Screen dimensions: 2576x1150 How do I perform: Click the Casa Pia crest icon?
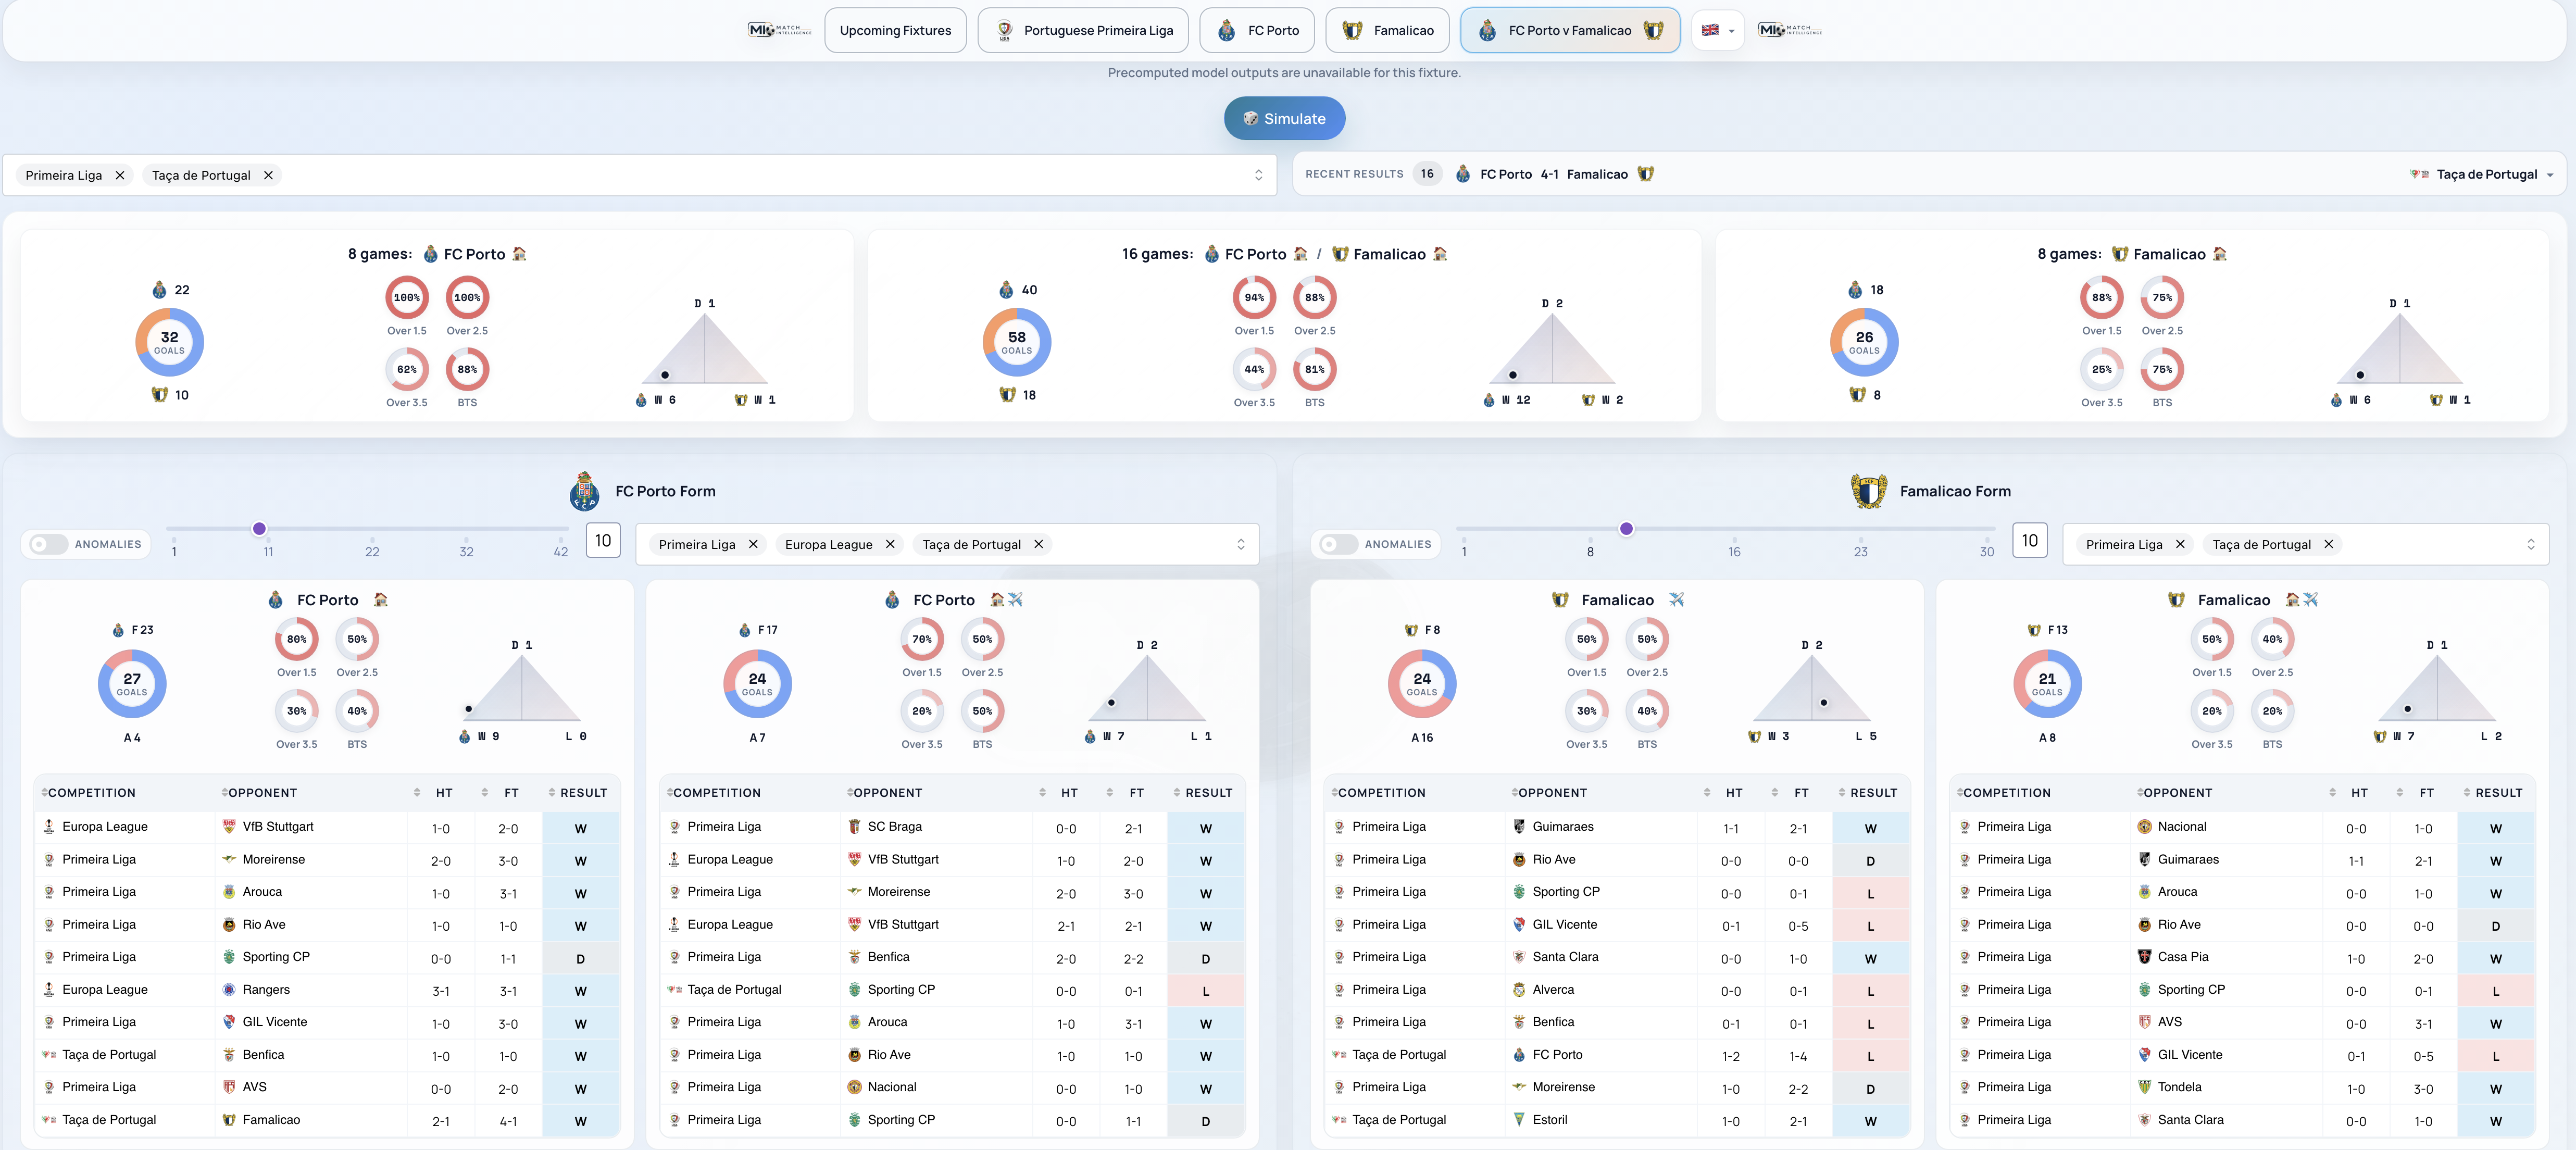tap(2144, 957)
